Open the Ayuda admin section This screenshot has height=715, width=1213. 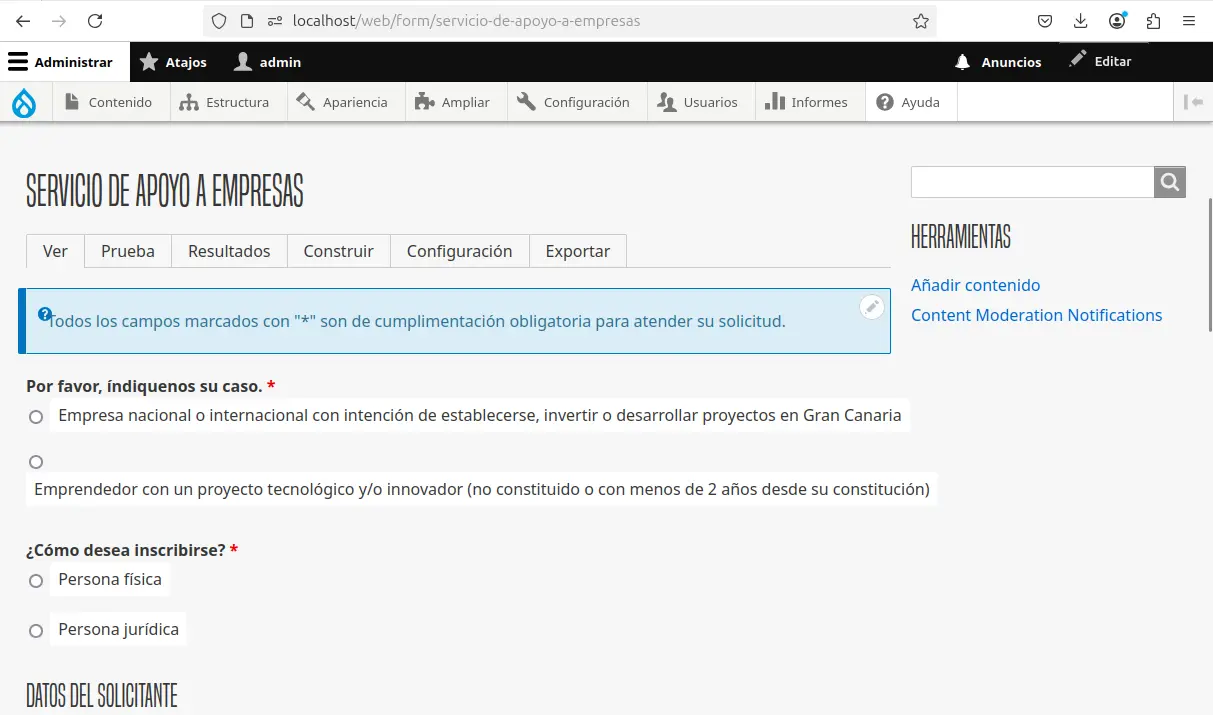tap(910, 101)
